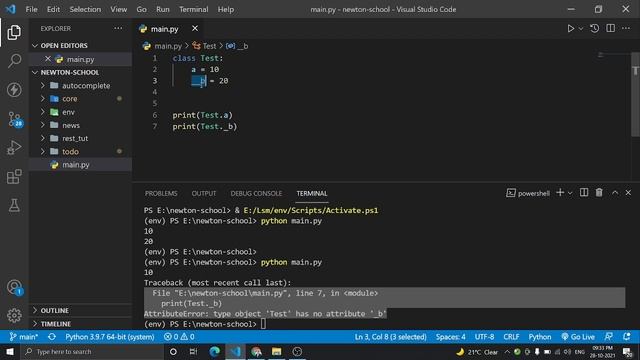Open the View menu
This screenshot has height=360, width=640.
point(118,9)
